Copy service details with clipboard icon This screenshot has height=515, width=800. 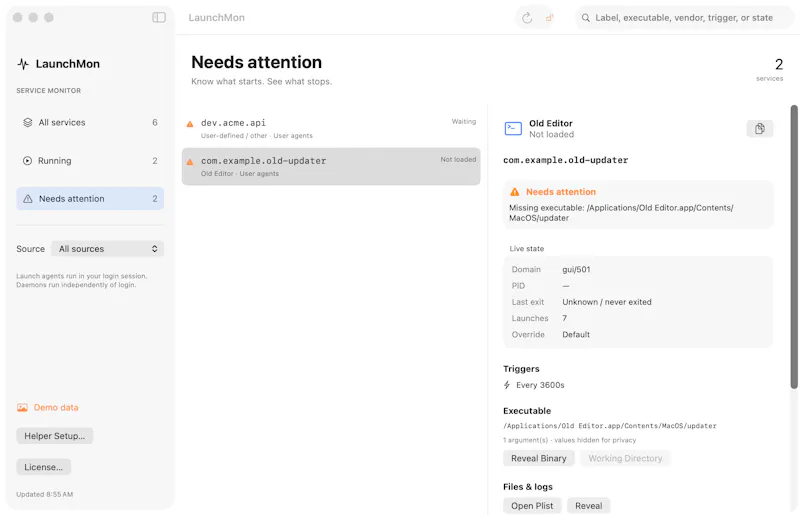(760, 129)
